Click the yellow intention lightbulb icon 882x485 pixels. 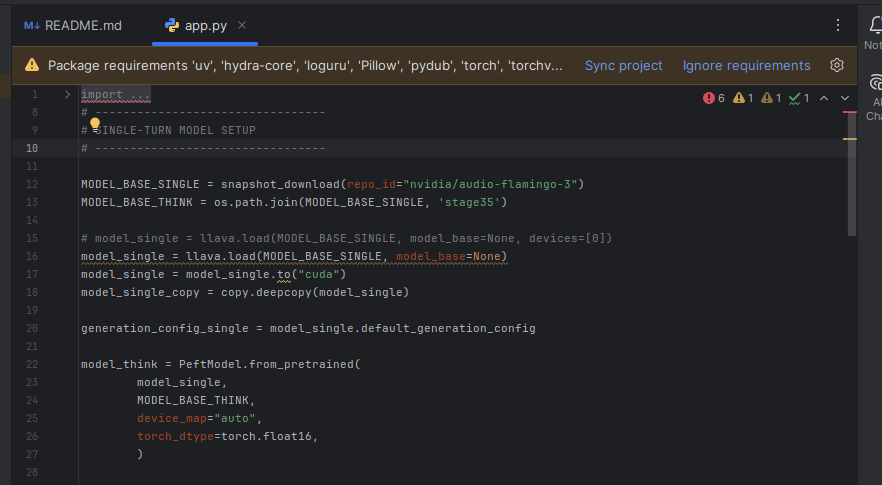[x=96, y=125]
